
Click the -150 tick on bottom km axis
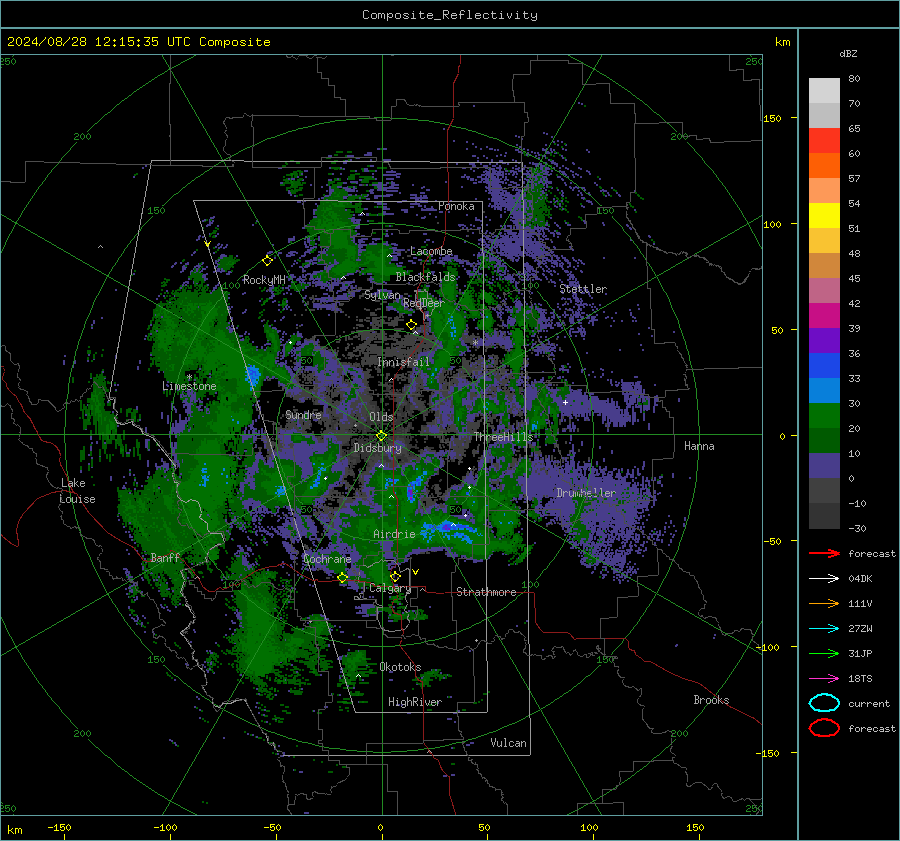(59, 827)
